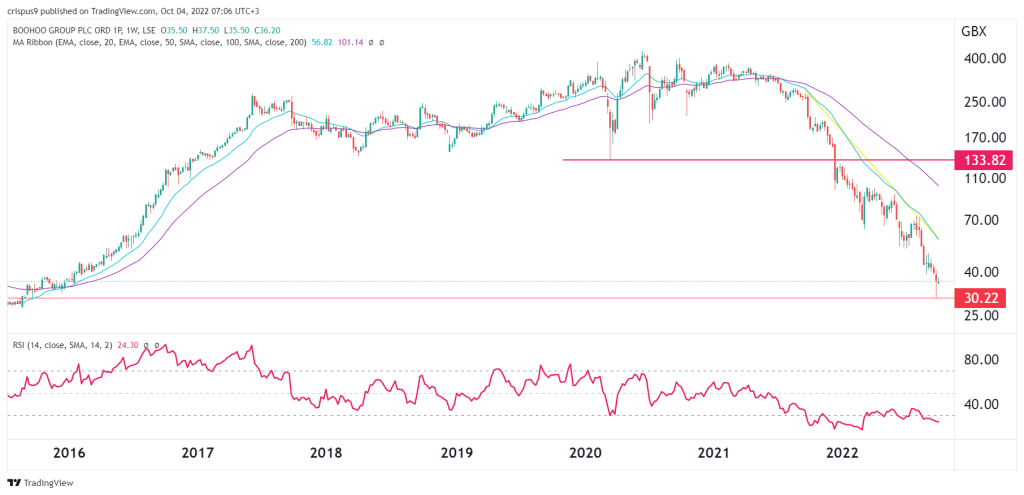Click the 2020 year label on time axis
The image size is (1024, 495).
584,453
